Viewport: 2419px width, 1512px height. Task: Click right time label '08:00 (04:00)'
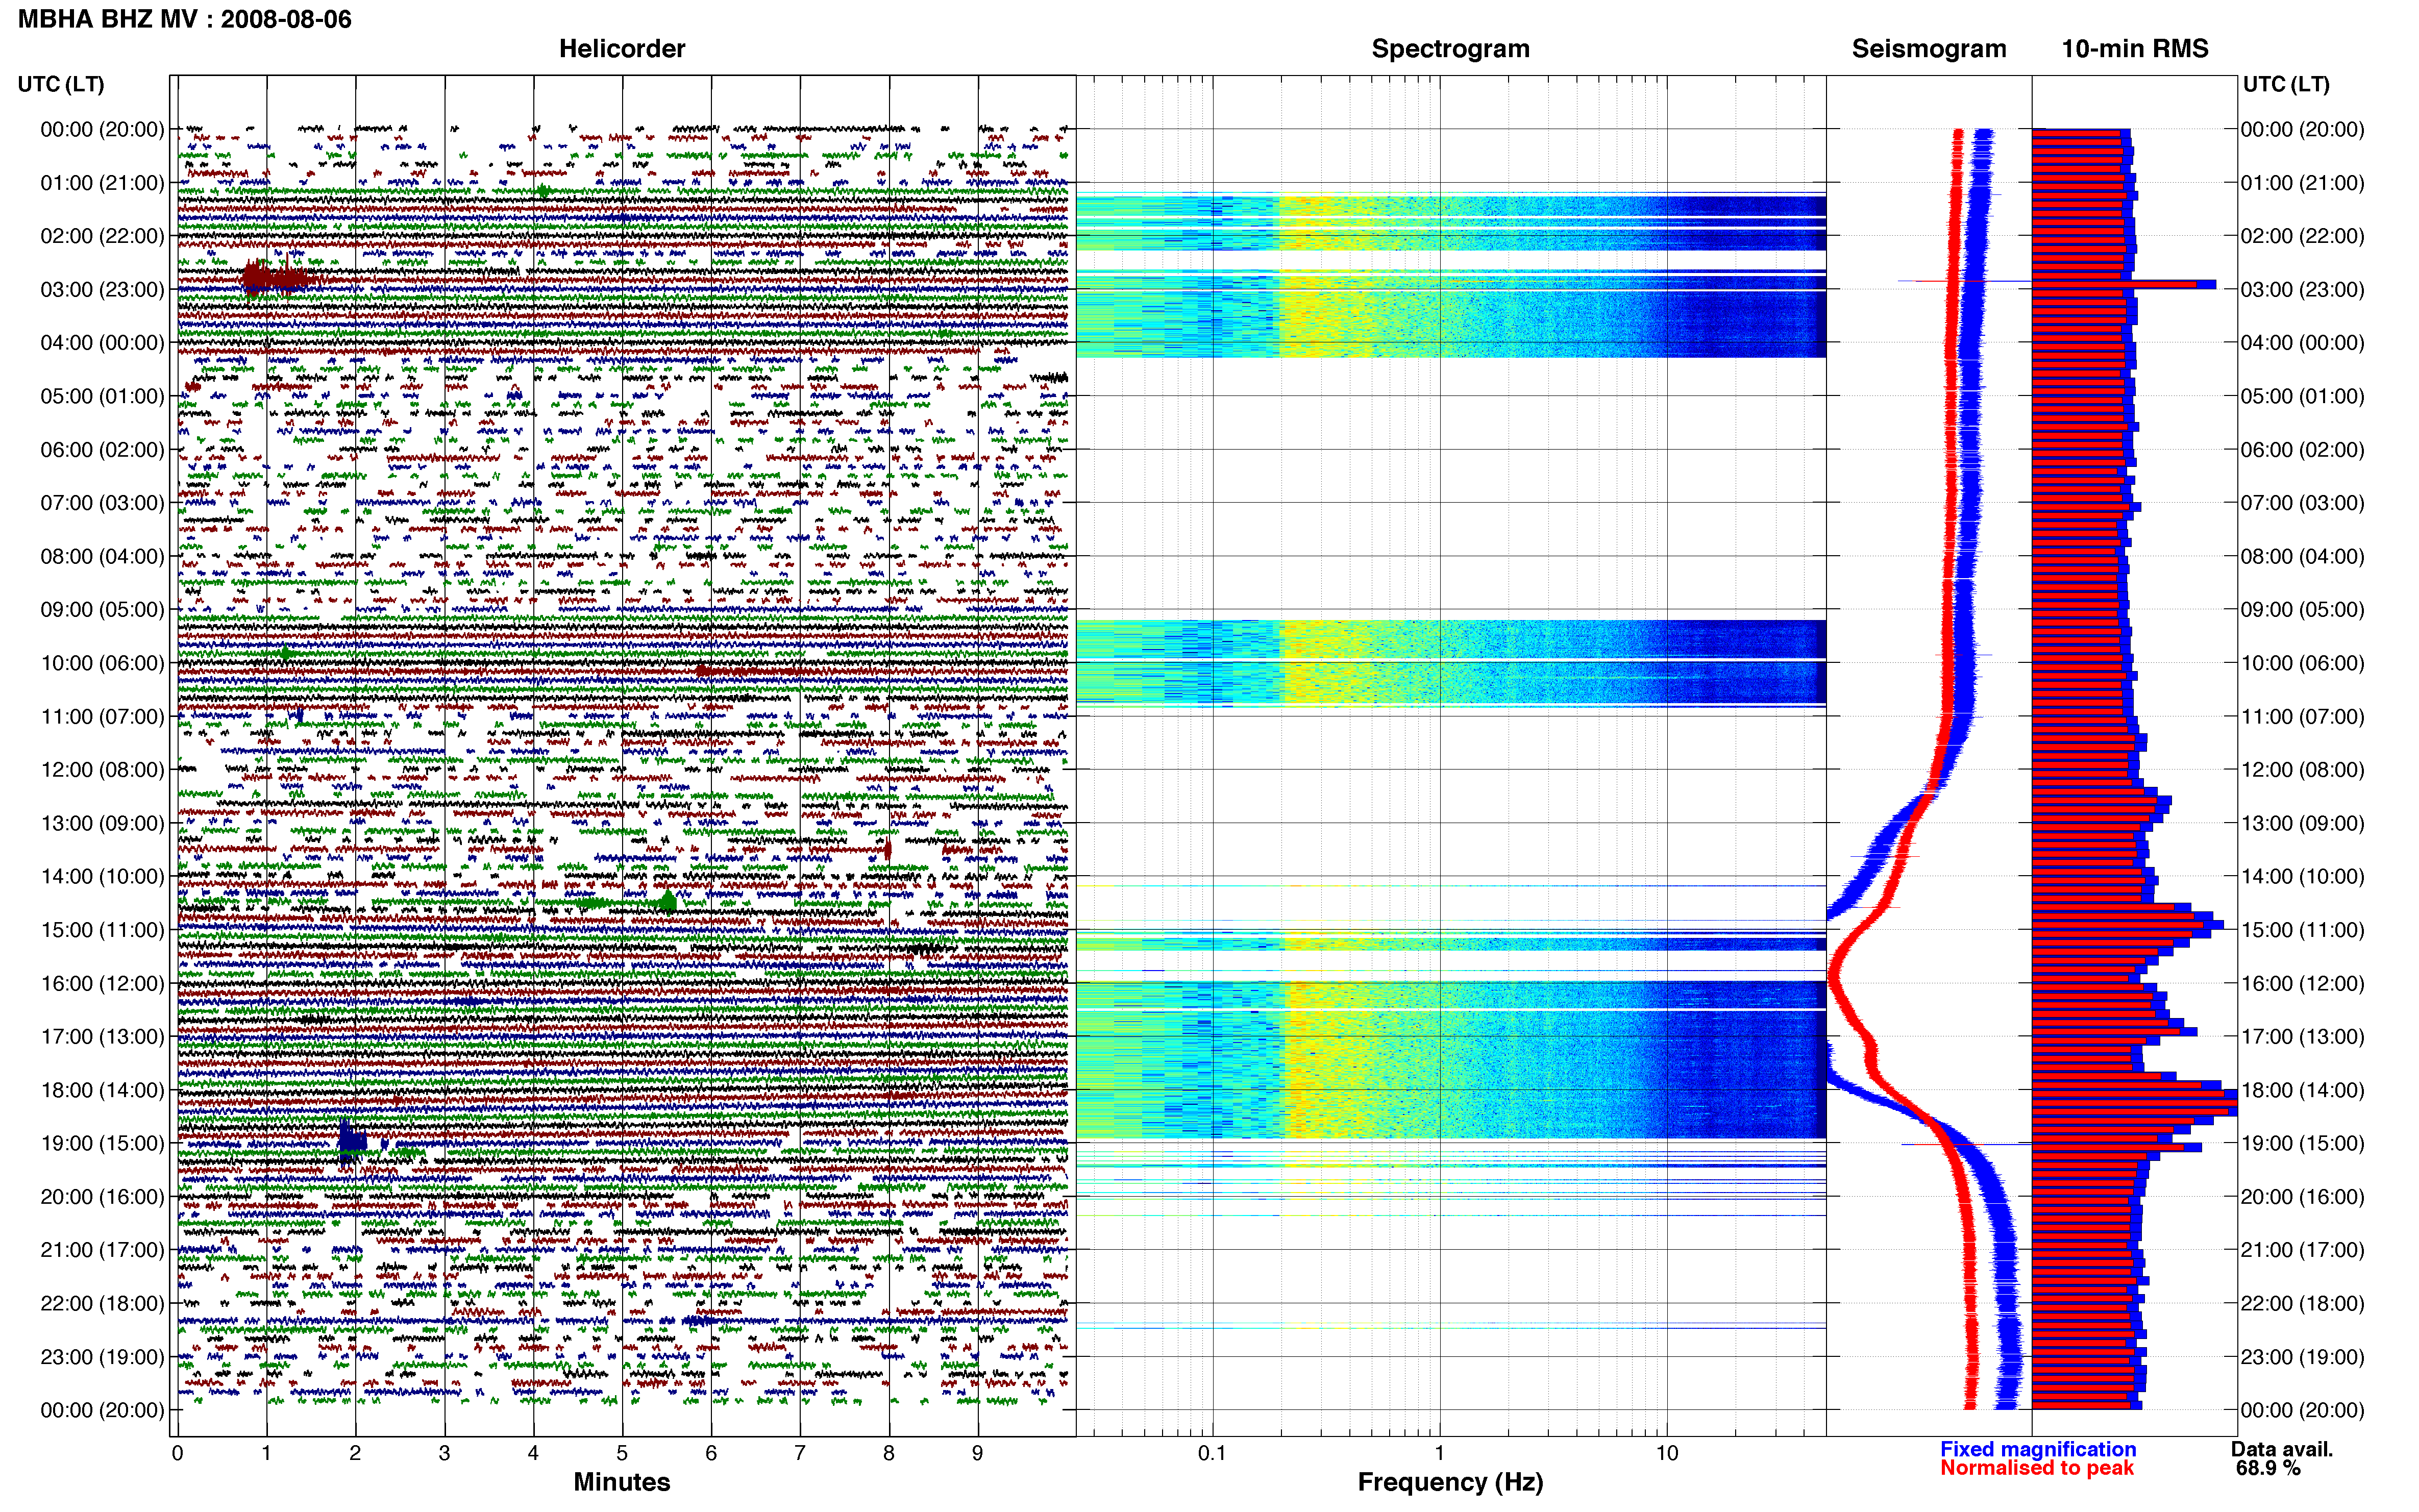click(2302, 556)
